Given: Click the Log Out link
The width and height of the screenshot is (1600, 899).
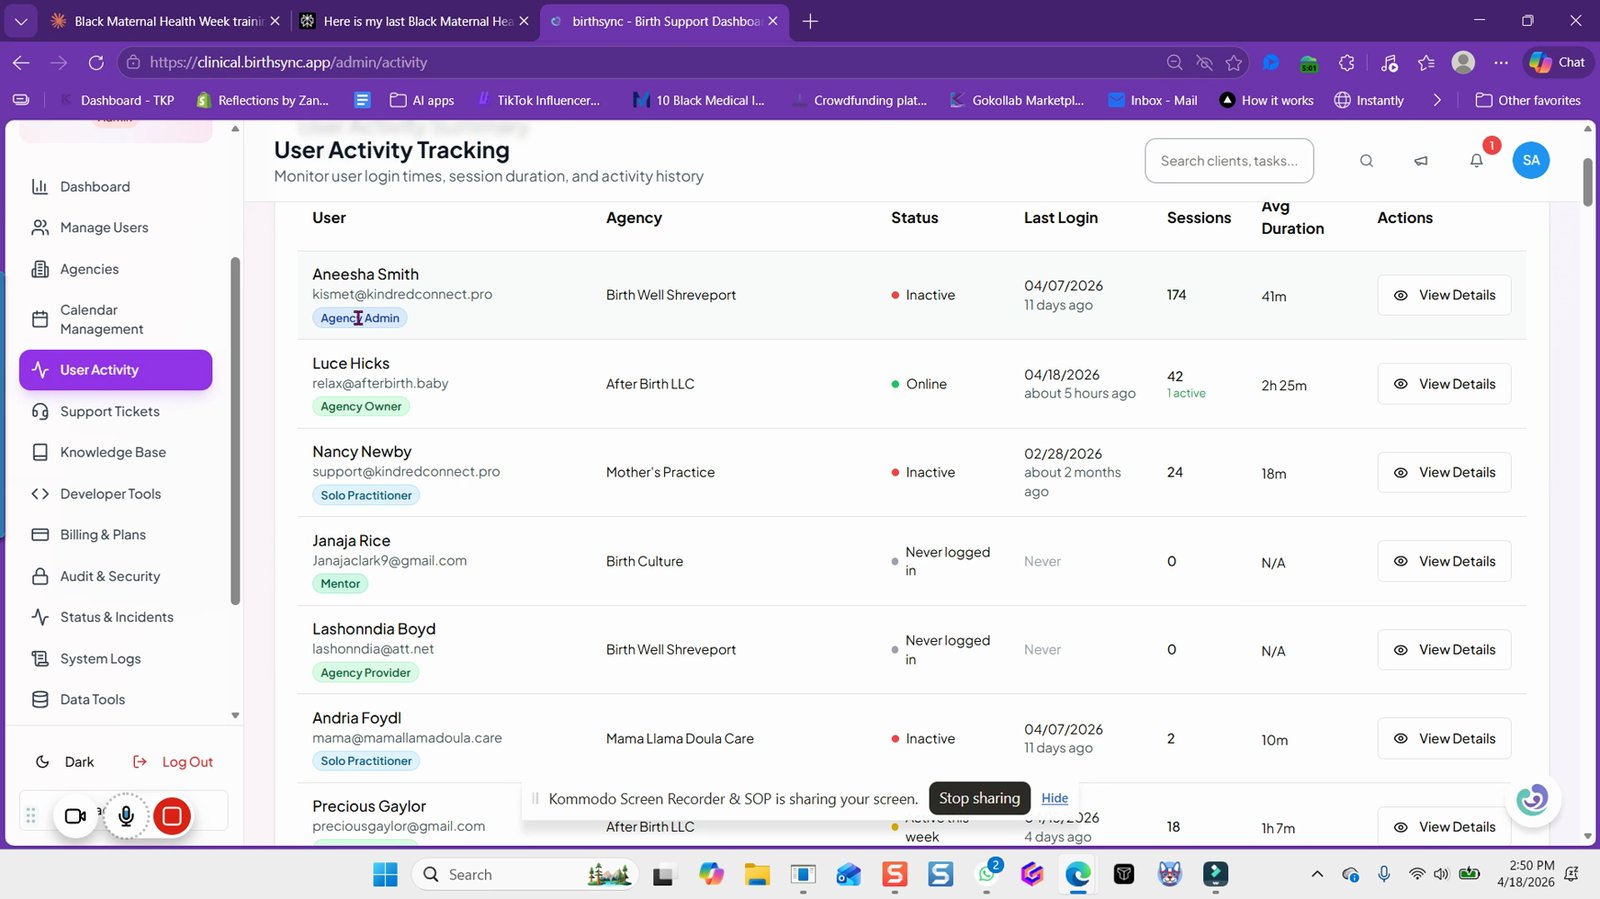Looking at the screenshot, I should coord(174,762).
